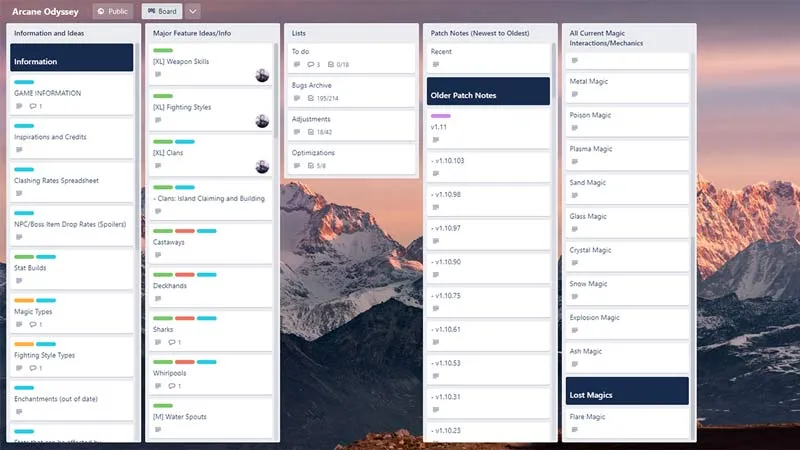Image resolution: width=800 pixels, height=450 pixels.
Task: Click description icon on Castaways card
Action: click(158, 255)
